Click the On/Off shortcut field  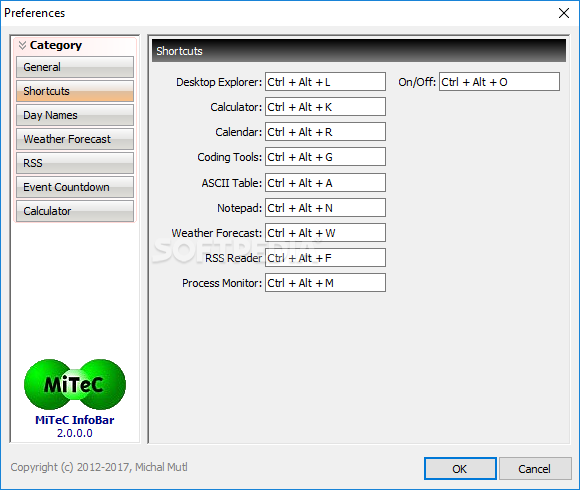pyautogui.click(x=499, y=82)
